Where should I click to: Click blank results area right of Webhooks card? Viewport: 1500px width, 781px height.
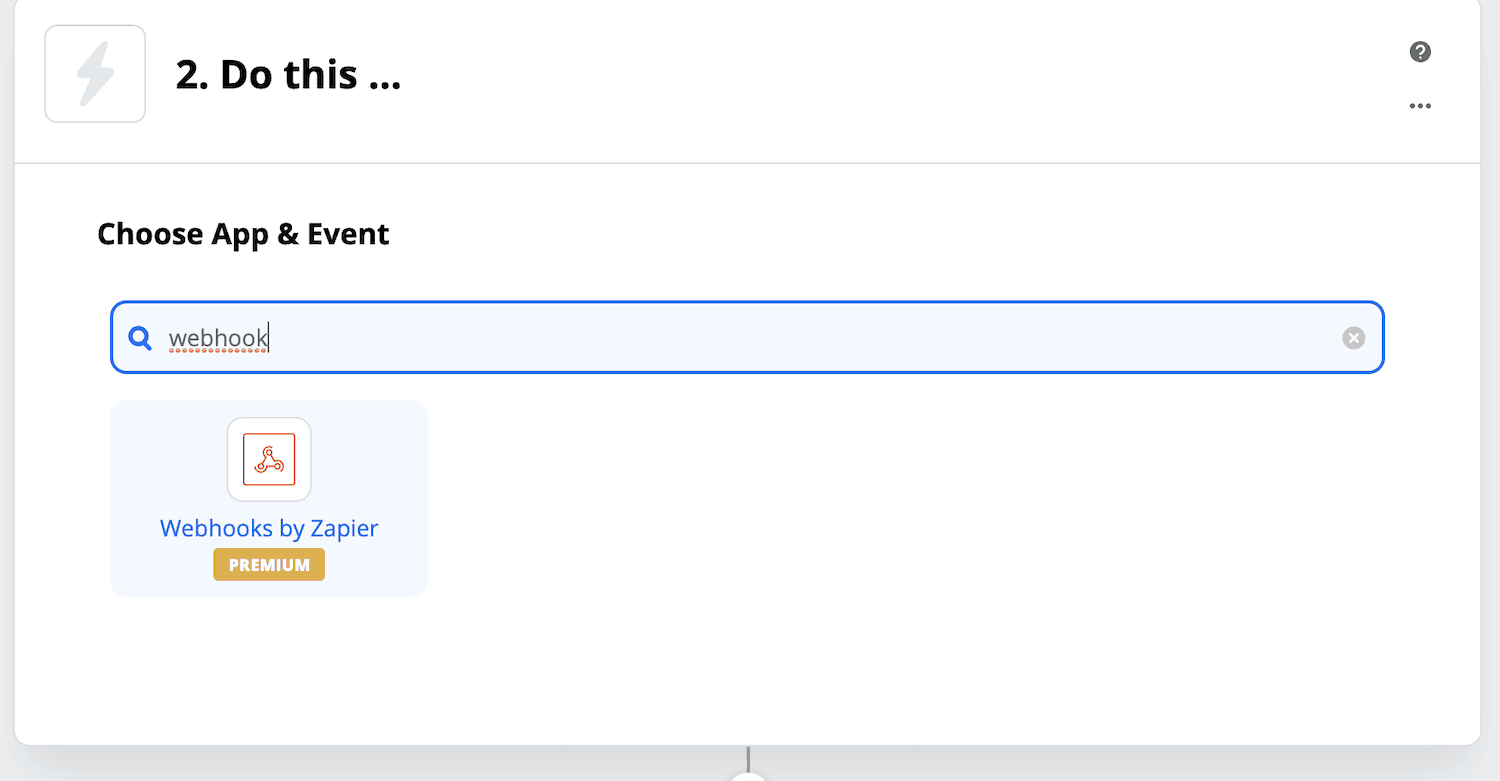pos(900,498)
